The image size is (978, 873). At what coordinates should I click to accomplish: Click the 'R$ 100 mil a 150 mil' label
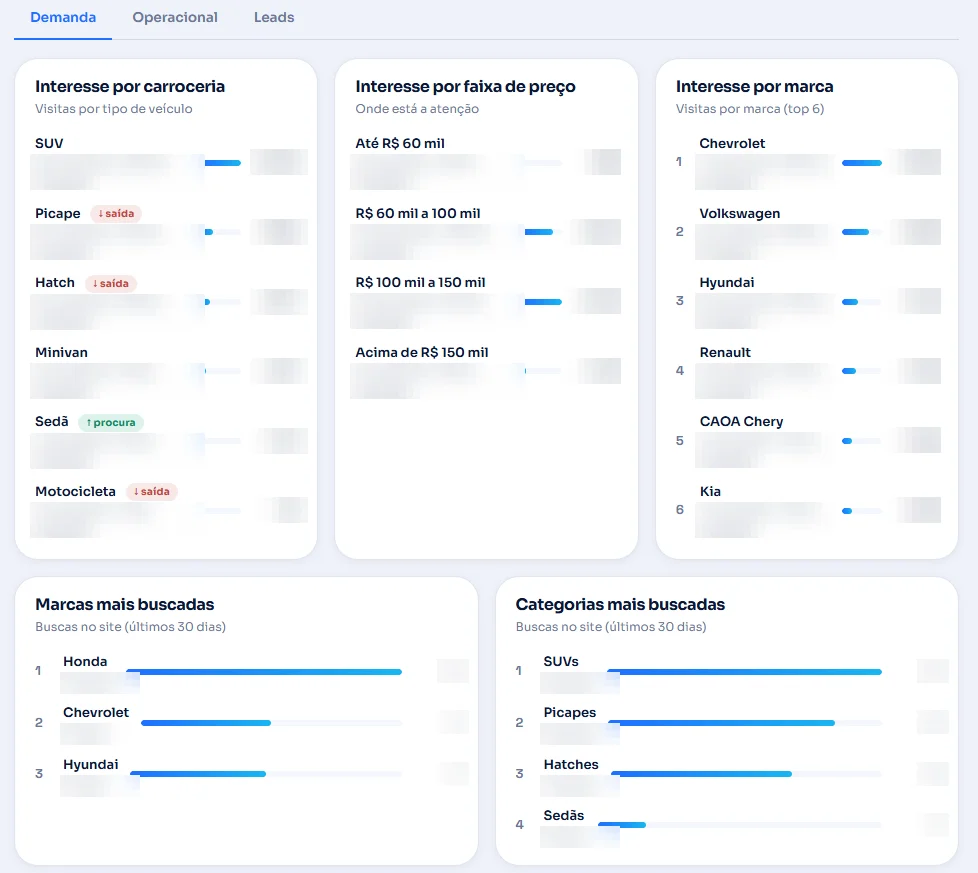pos(420,282)
